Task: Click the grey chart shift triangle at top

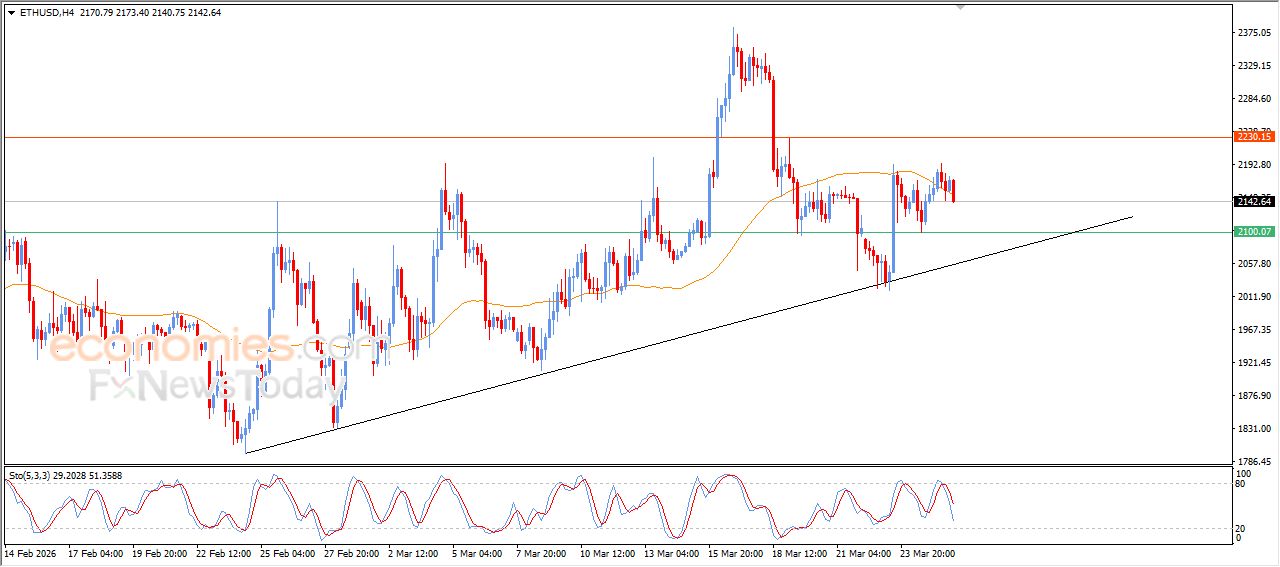Action: pos(961,7)
